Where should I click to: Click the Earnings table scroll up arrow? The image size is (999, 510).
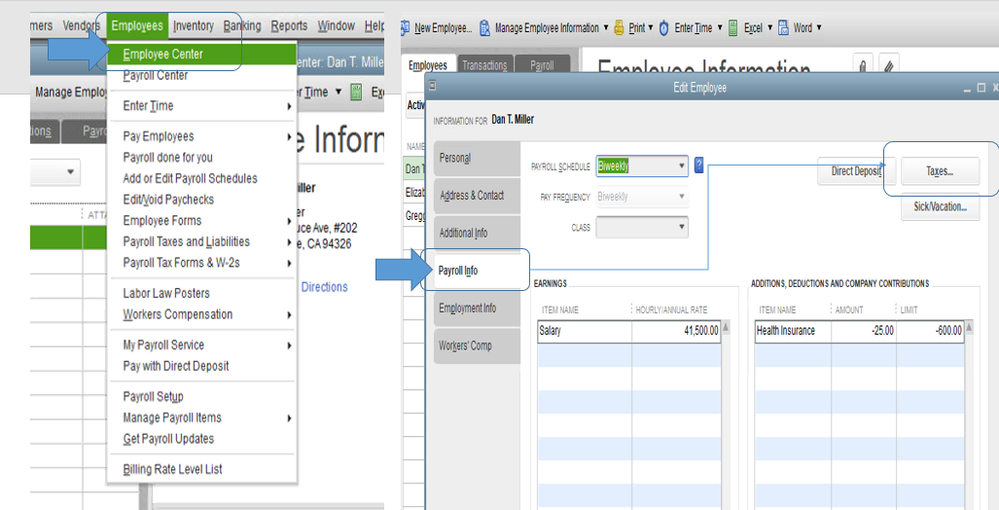(726, 327)
